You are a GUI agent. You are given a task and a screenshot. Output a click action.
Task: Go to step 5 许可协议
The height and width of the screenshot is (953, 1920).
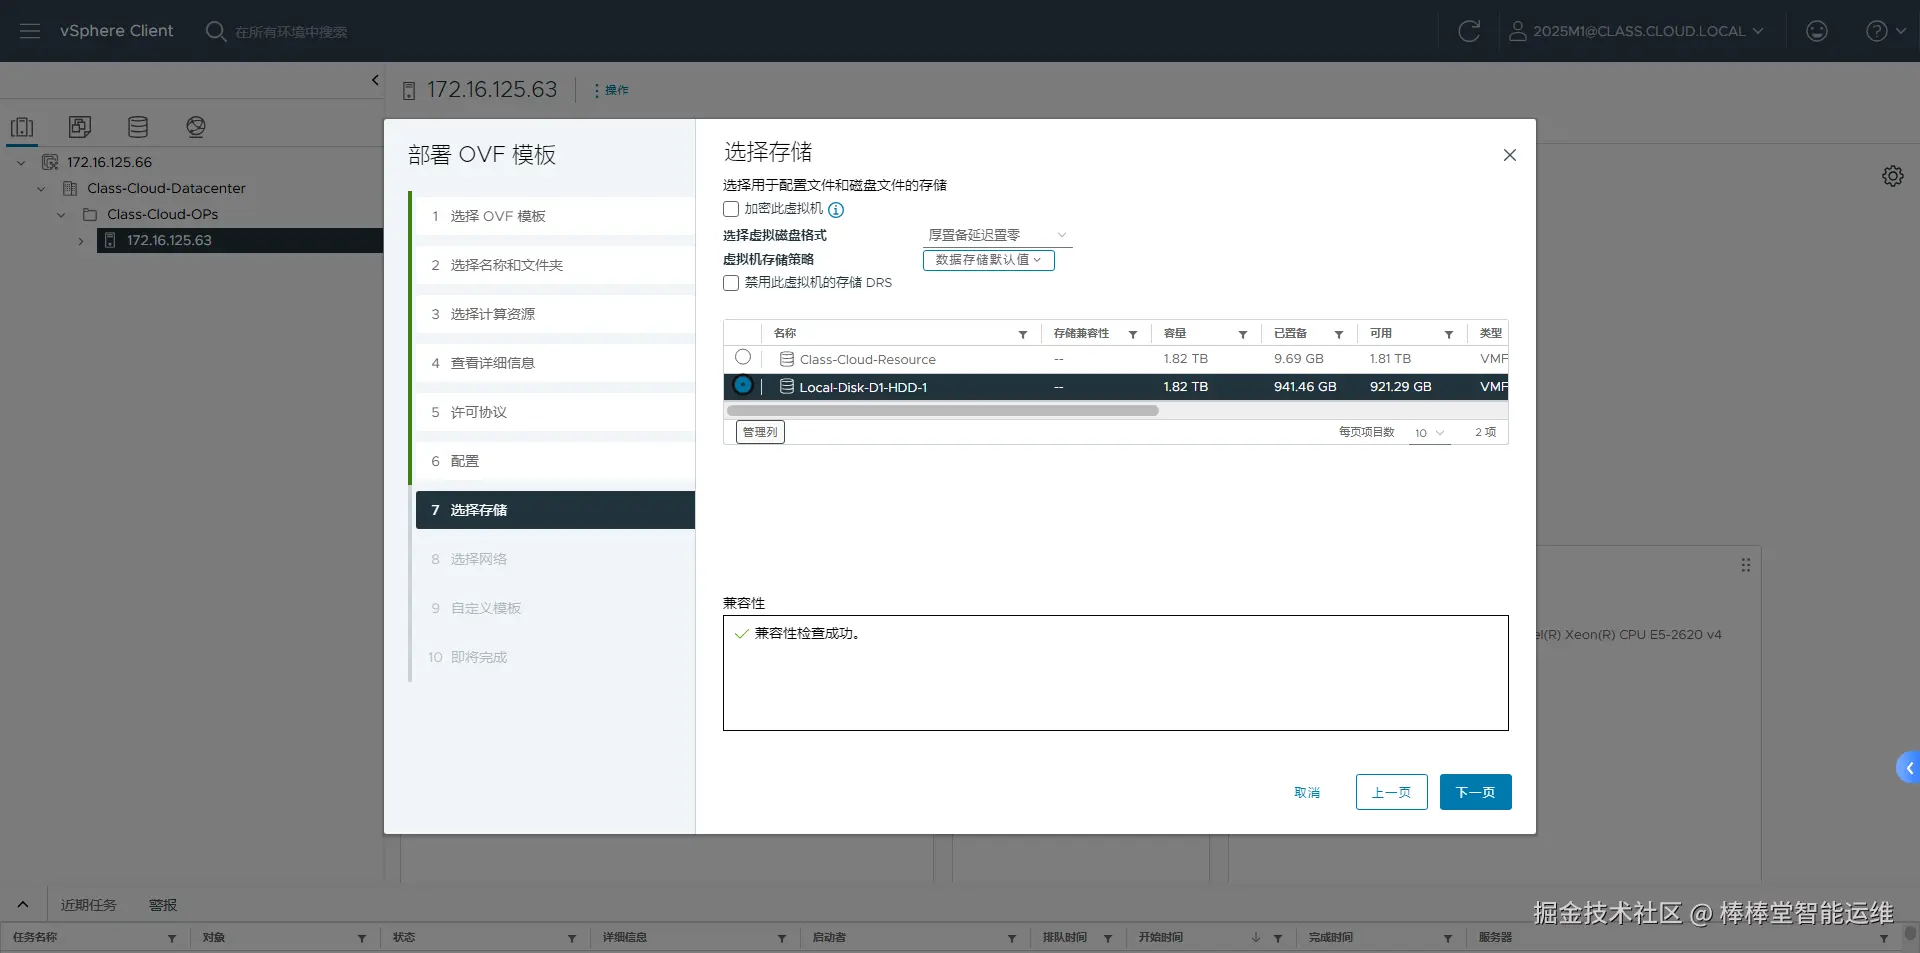555,412
